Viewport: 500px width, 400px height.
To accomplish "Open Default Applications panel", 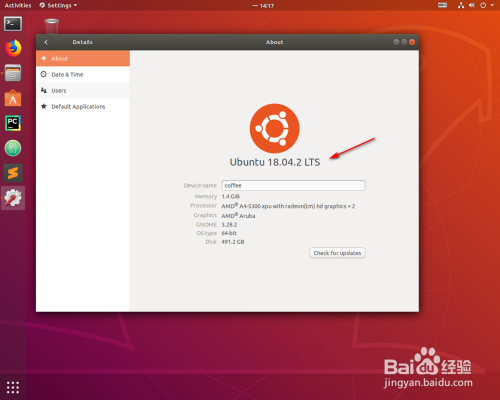I will 83,106.
